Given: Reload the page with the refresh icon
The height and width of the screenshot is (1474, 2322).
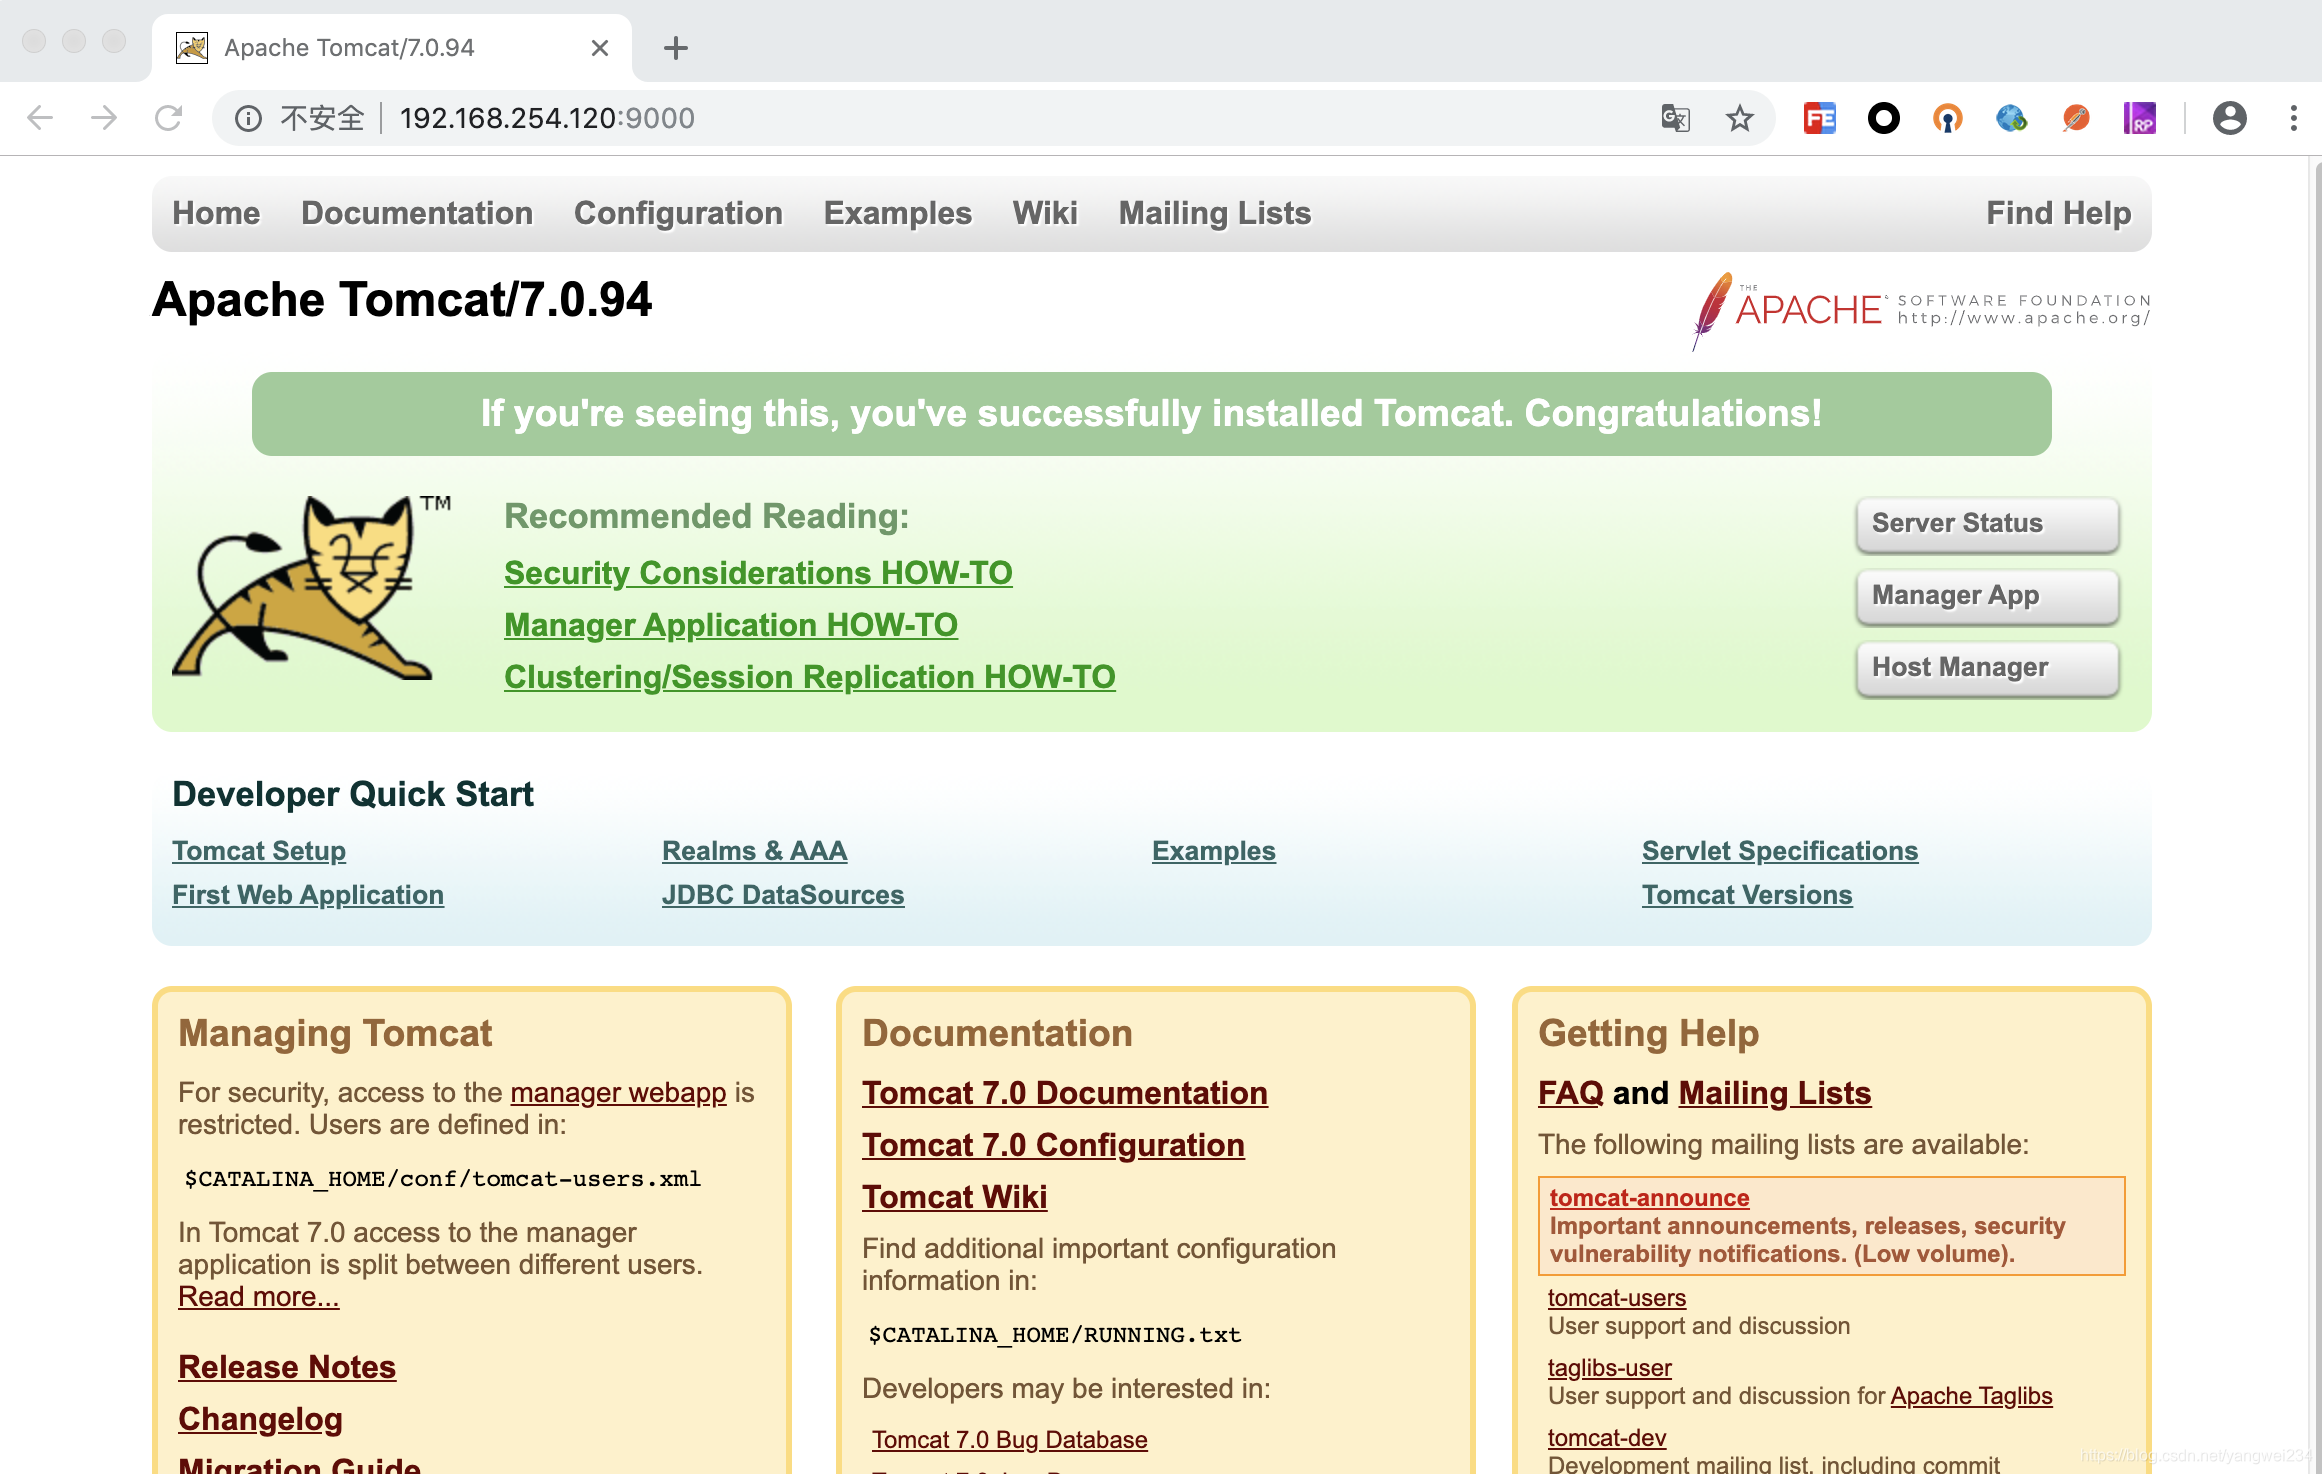Looking at the screenshot, I should [168, 118].
